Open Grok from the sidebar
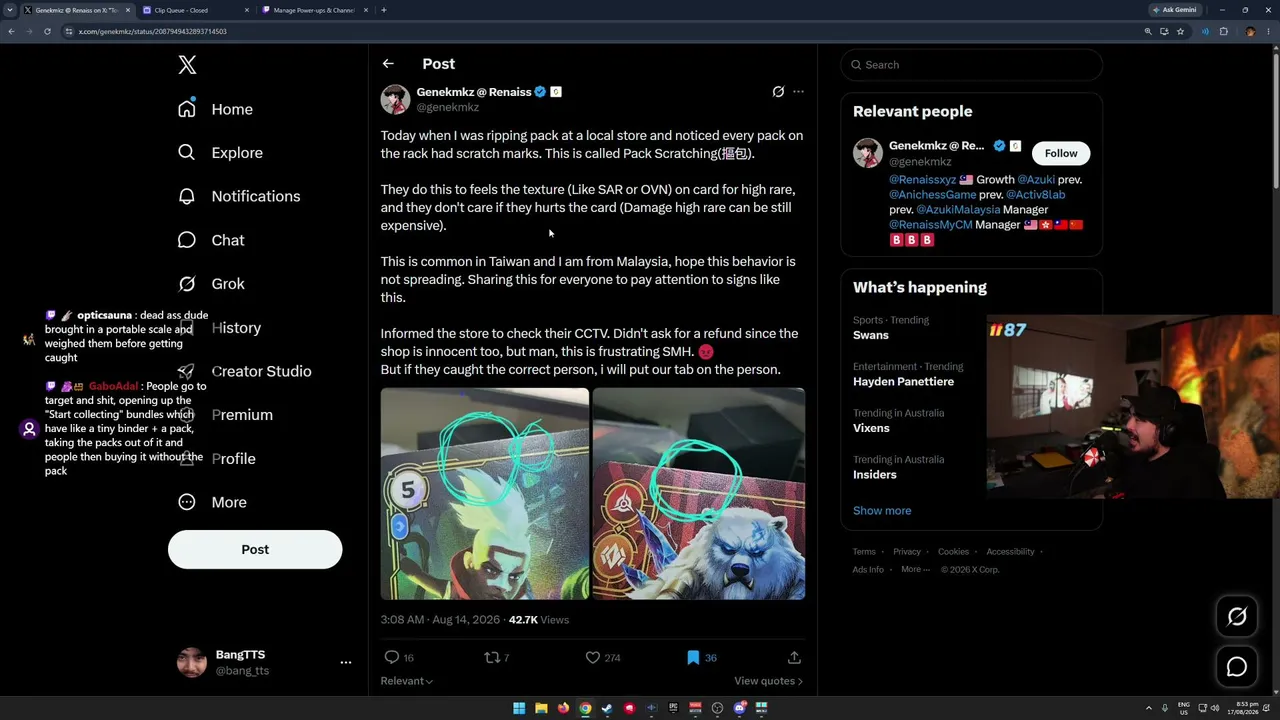 [x=211, y=284]
